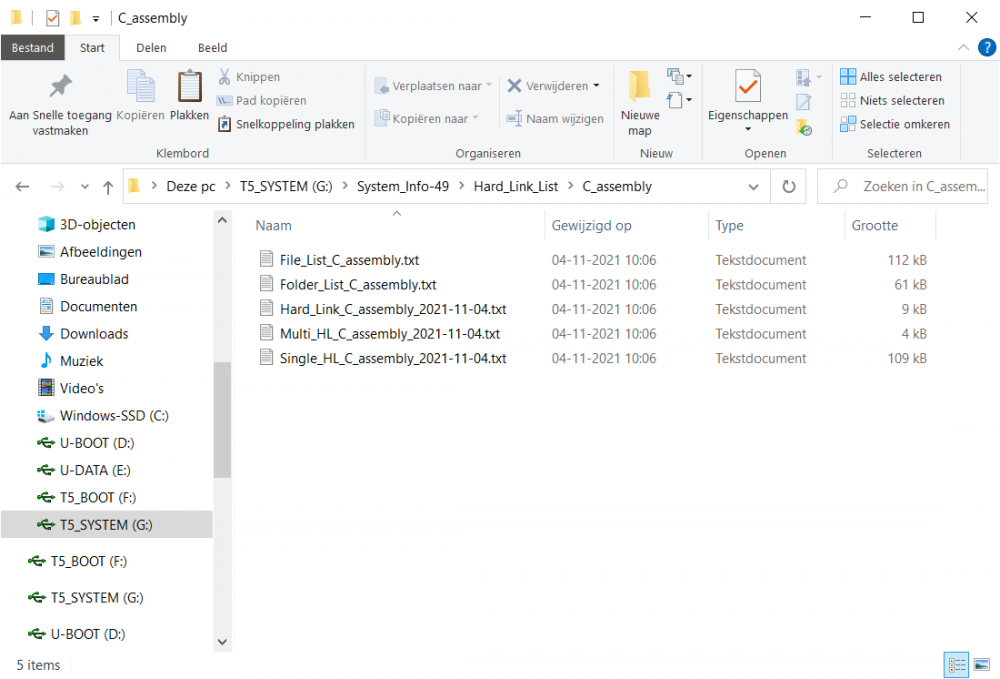Expand the address bar history dropdown
This screenshot has height=679, width=1000.
tap(754, 186)
